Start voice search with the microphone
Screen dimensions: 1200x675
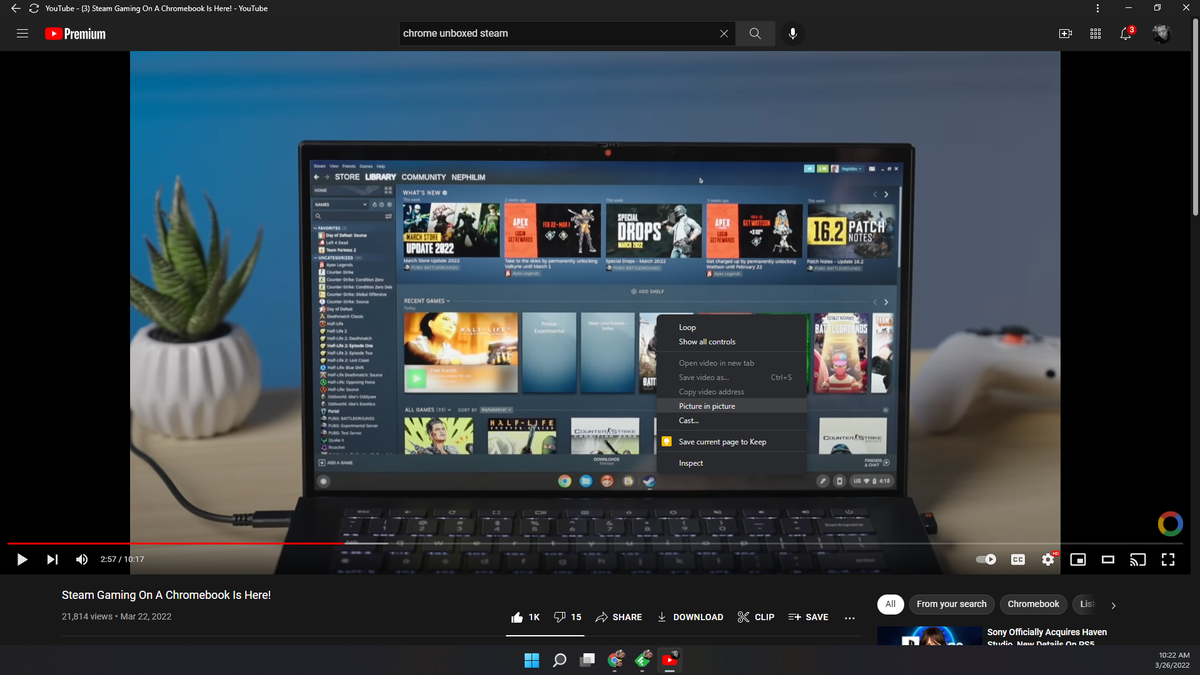792,33
